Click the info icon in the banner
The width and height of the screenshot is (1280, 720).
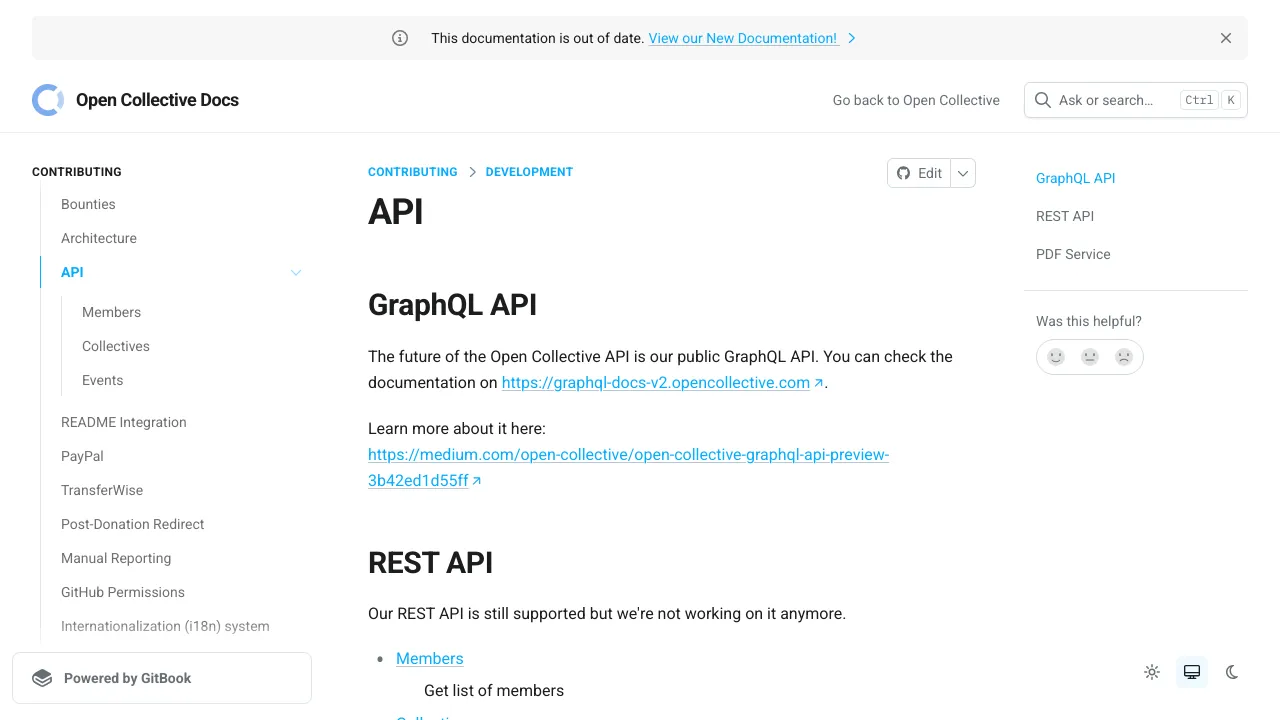(x=400, y=38)
